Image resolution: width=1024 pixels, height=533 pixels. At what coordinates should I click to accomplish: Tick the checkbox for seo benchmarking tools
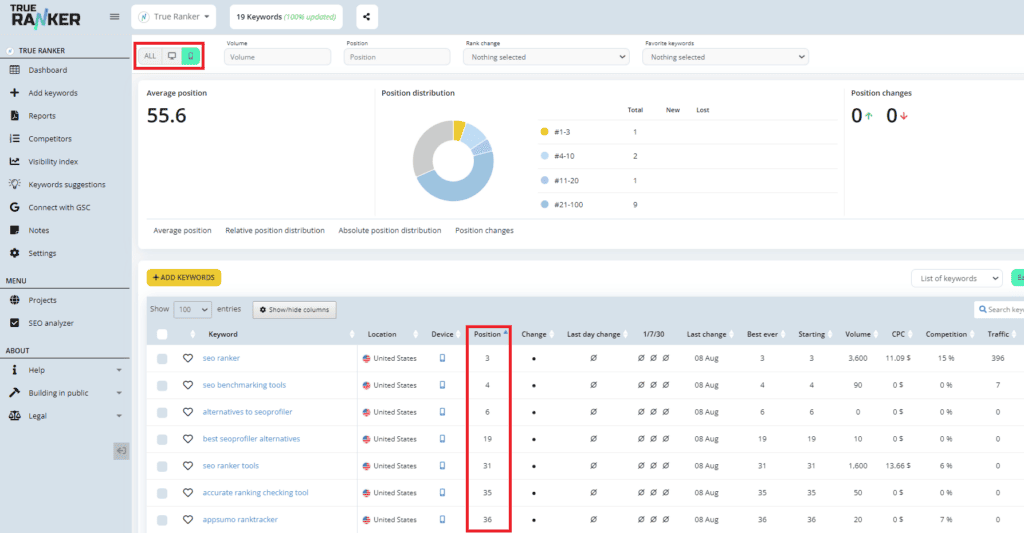162,385
